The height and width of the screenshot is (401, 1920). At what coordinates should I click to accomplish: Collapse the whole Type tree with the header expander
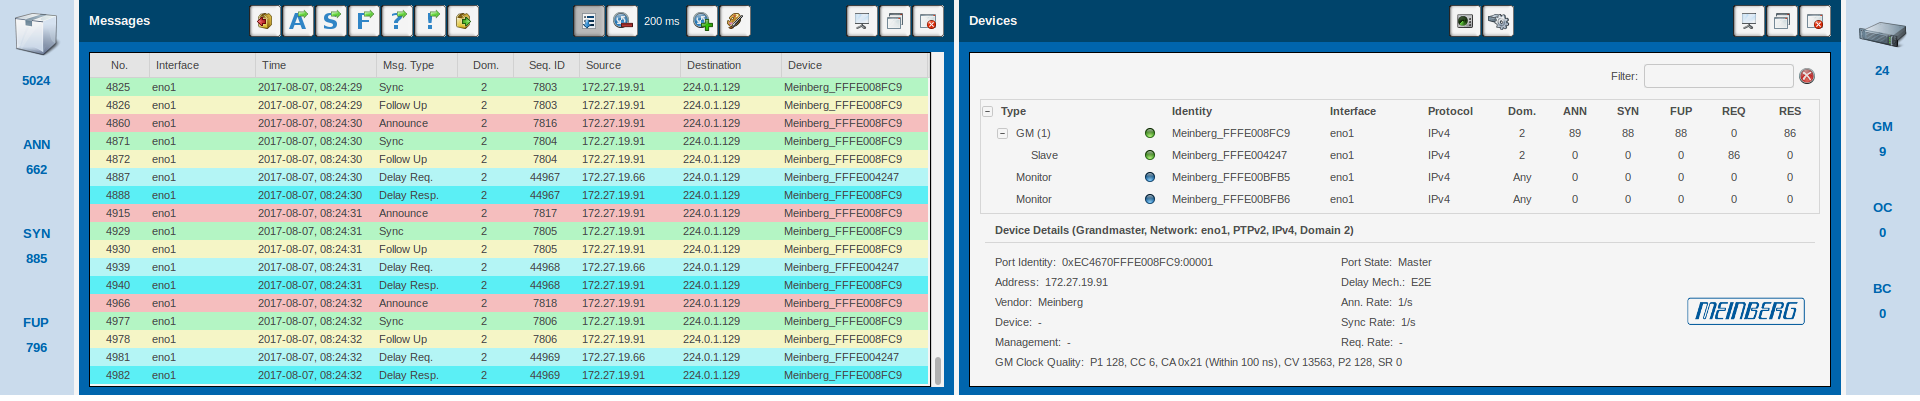987,111
